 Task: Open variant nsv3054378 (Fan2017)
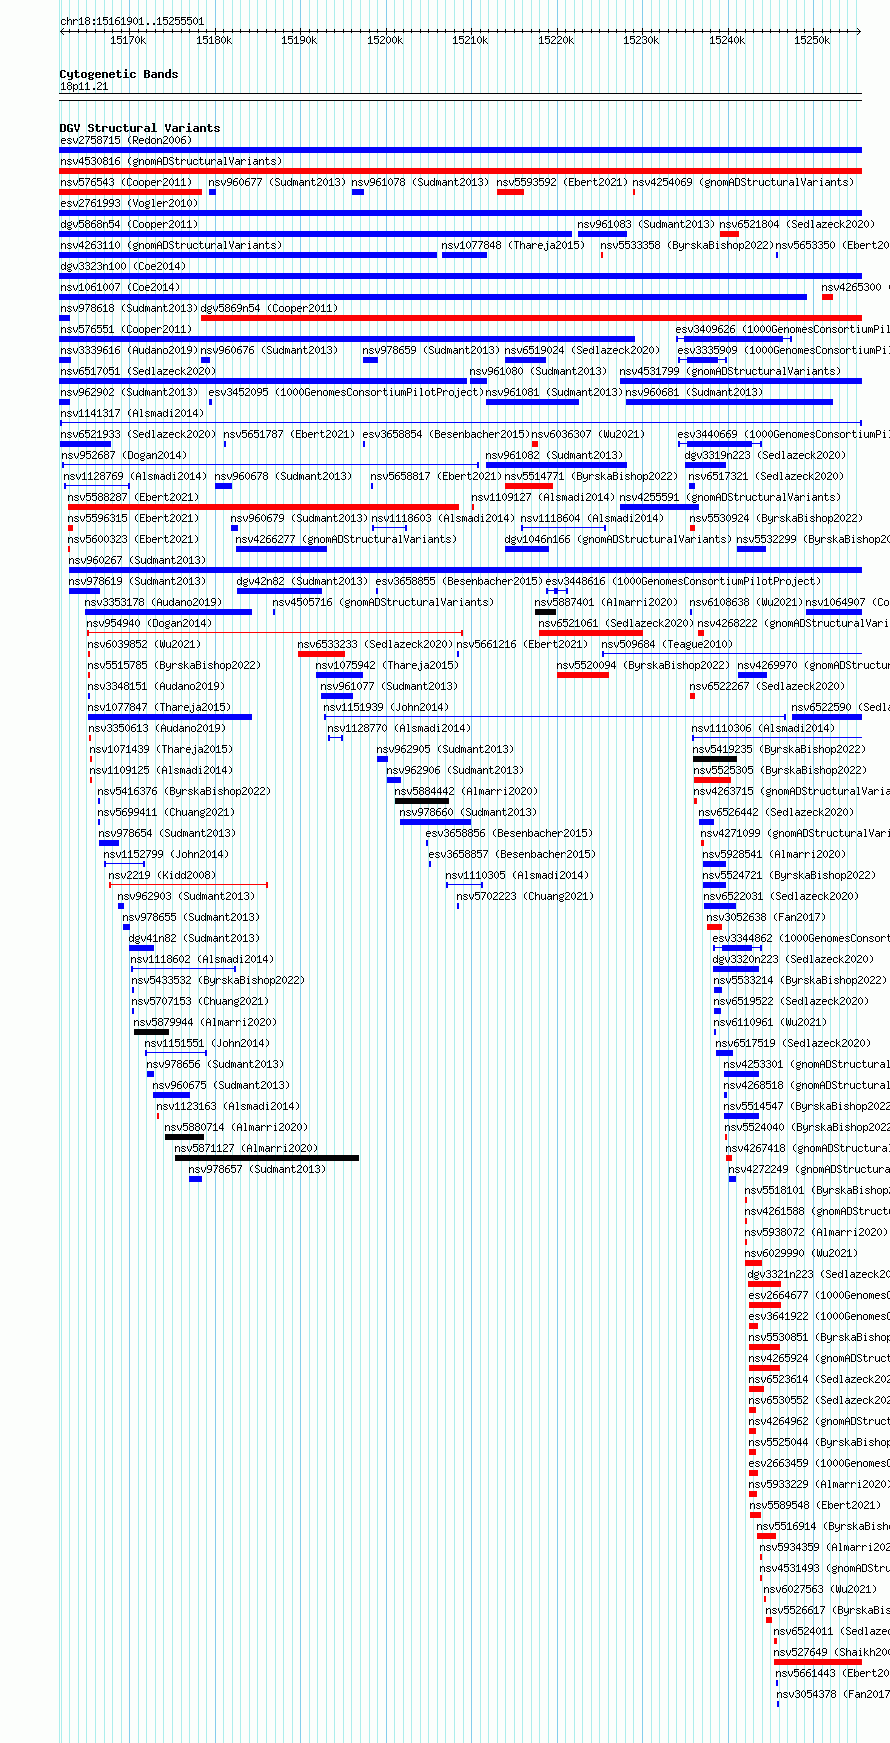(x=833, y=1694)
